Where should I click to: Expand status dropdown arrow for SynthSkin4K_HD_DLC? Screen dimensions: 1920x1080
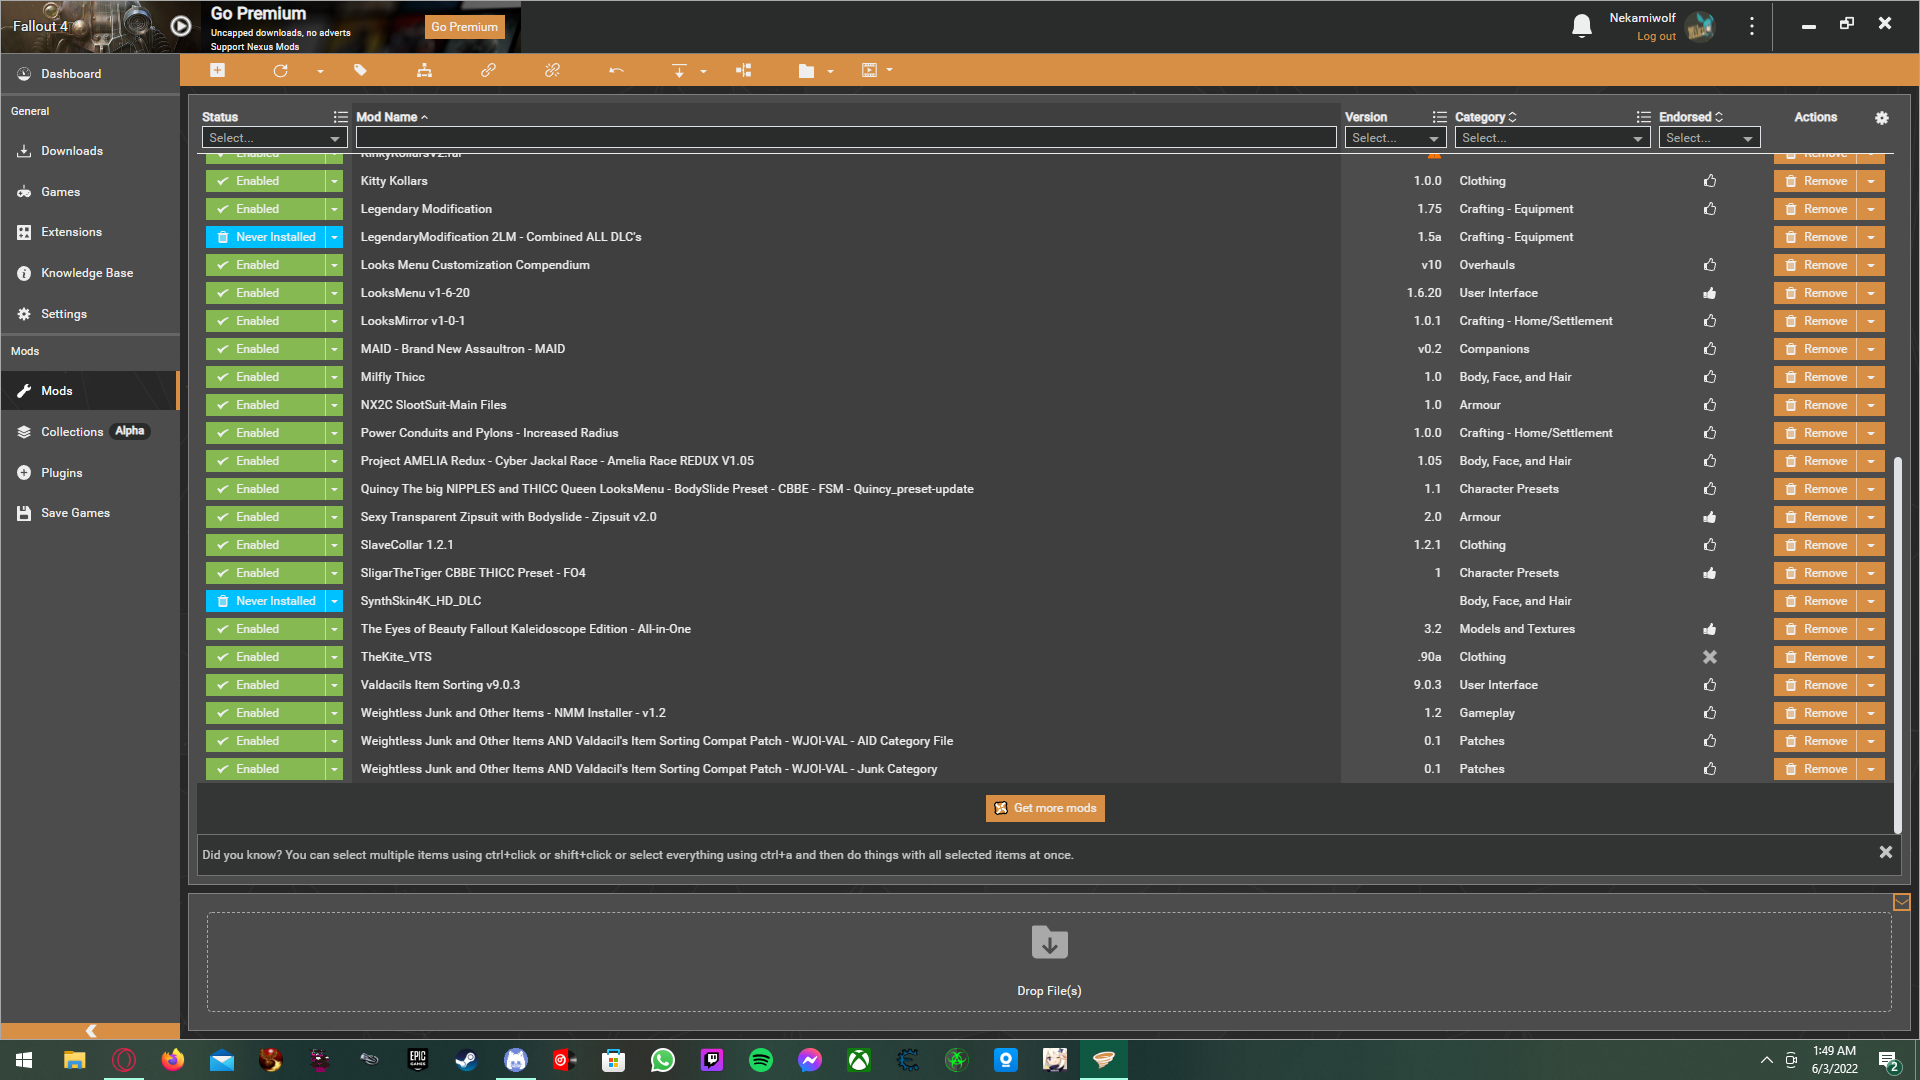(334, 601)
